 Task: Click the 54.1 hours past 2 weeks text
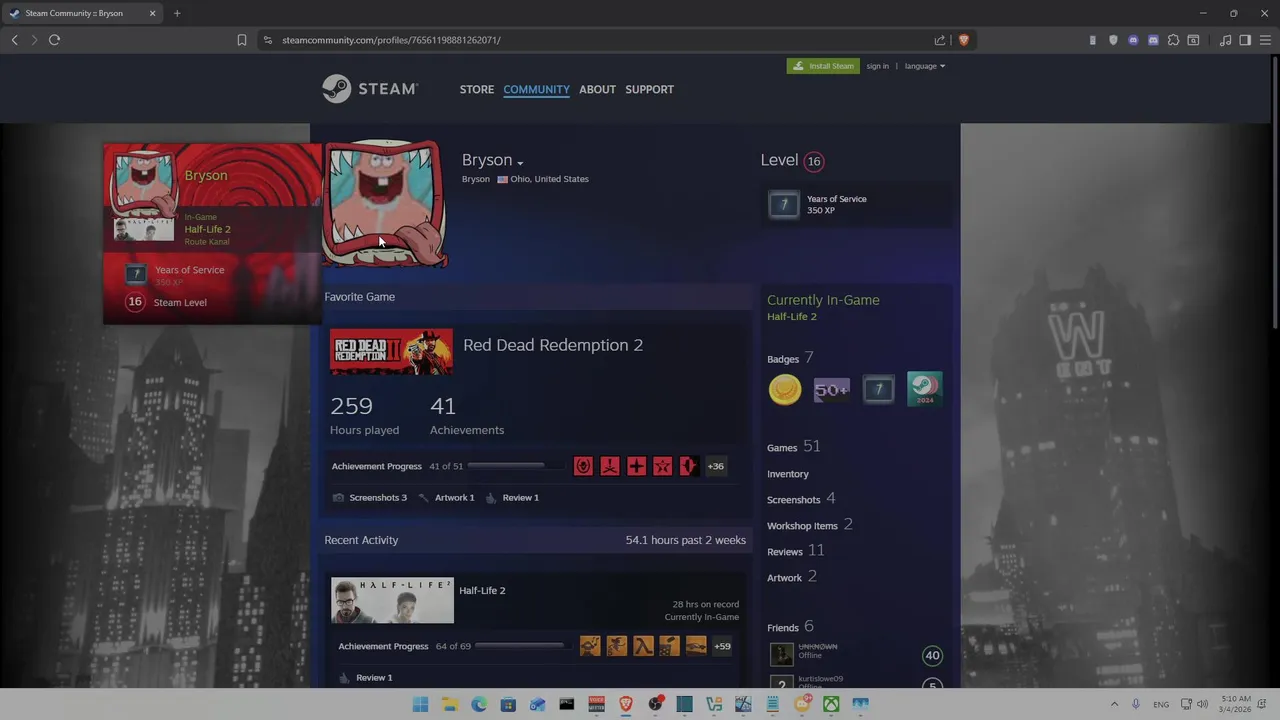point(686,540)
